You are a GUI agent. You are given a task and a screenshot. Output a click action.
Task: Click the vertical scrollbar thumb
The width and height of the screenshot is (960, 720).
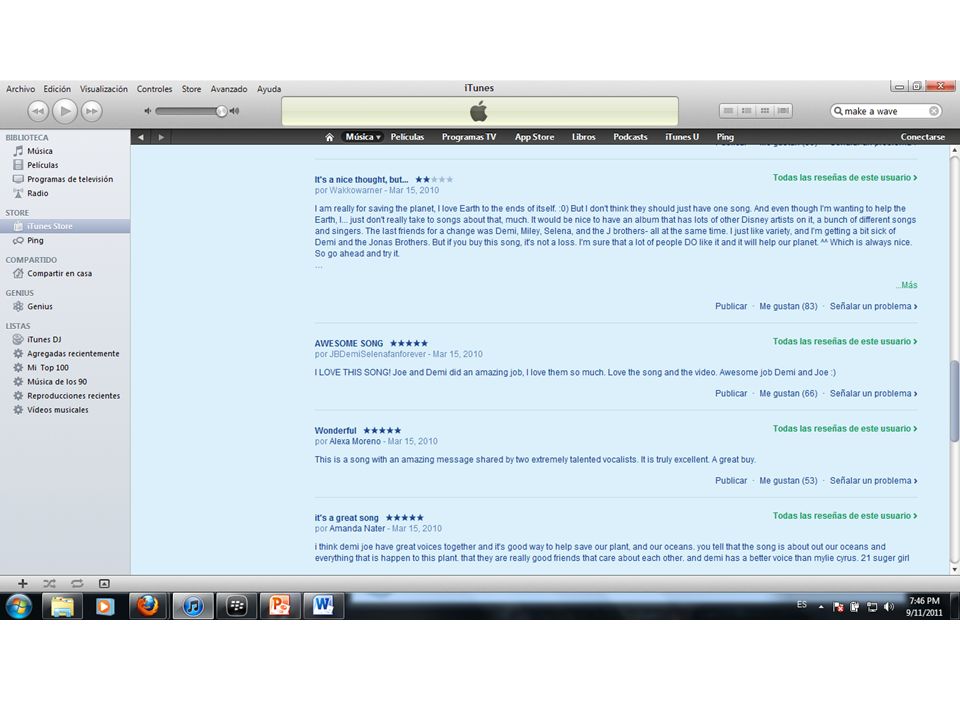pyautogui.click(x=954, y=401)
